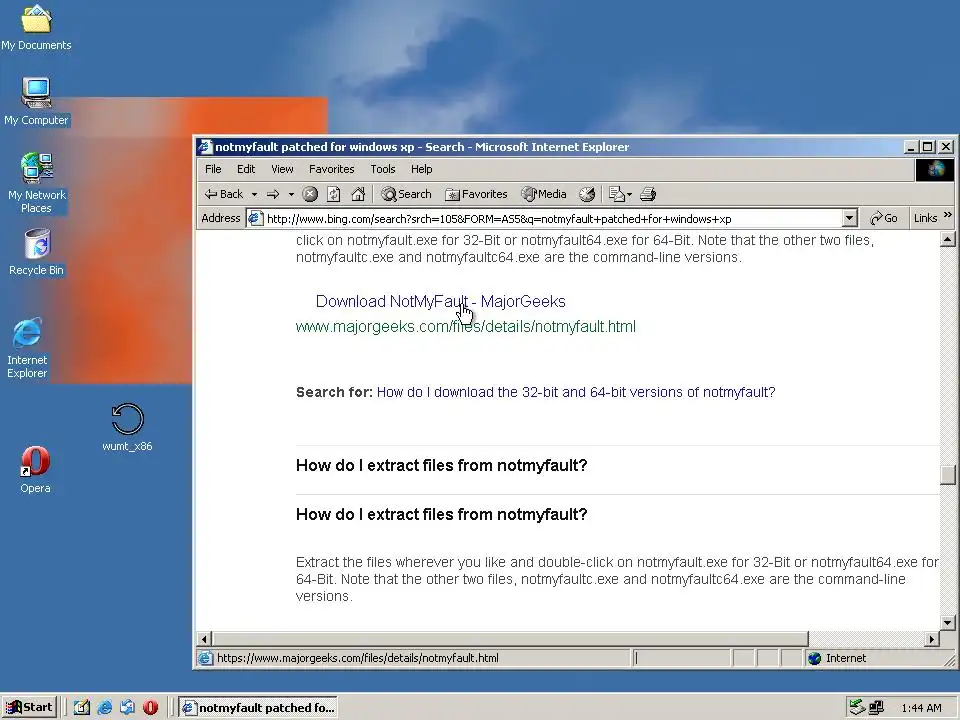The image size is (960, 720).
Task: Click the vertical scrollbar thumb
Action: click(947, 474)
